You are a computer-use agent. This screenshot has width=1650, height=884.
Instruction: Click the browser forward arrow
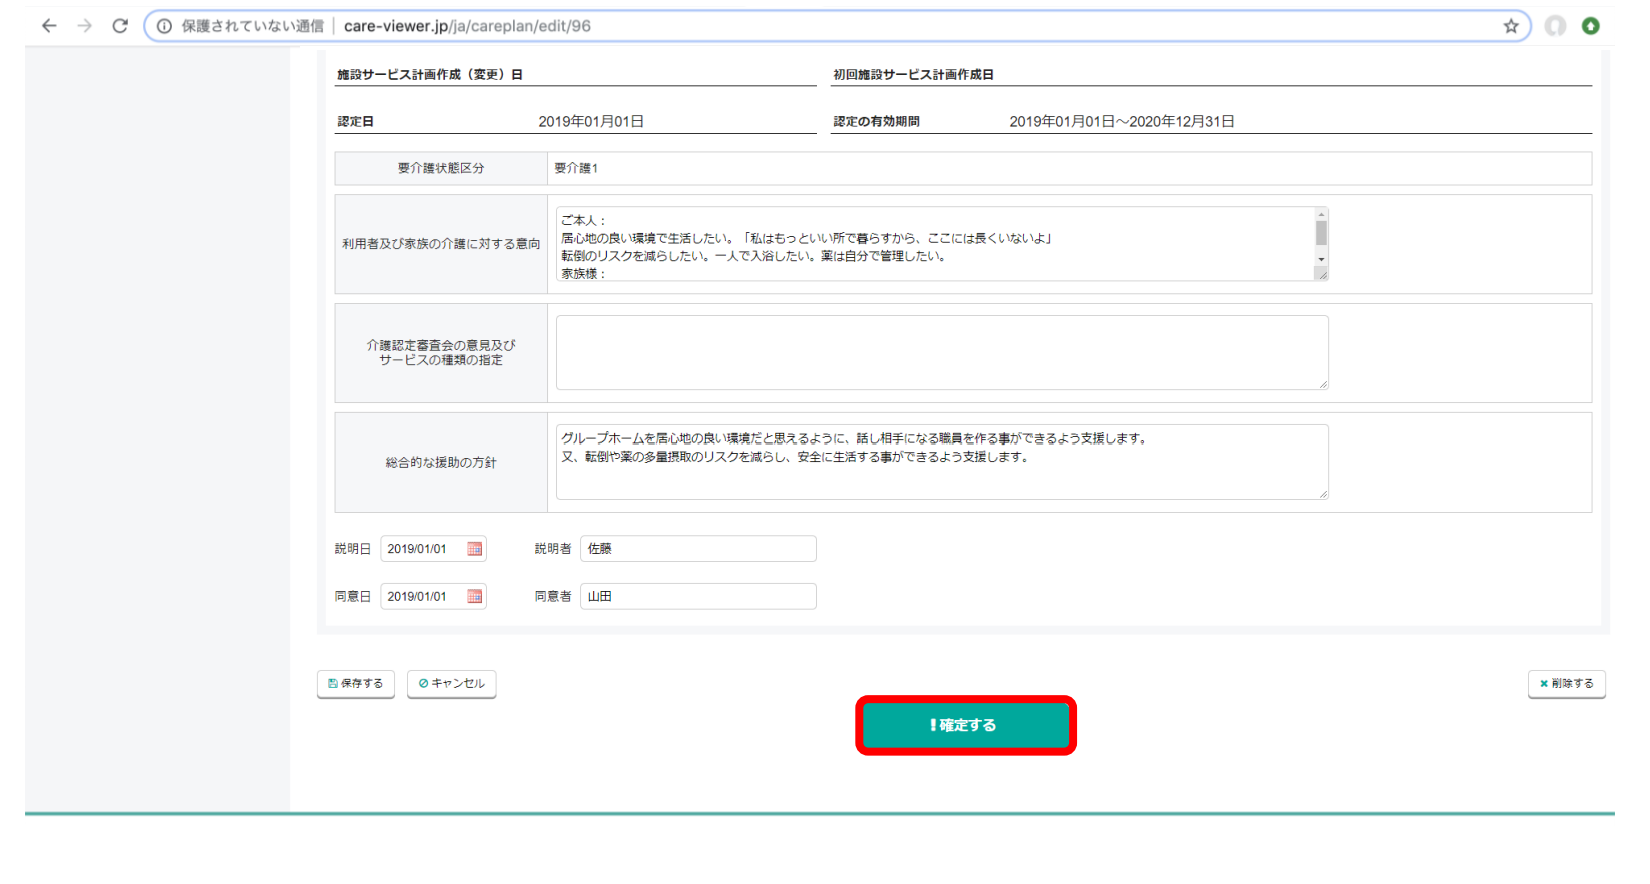tap(85, 26)
